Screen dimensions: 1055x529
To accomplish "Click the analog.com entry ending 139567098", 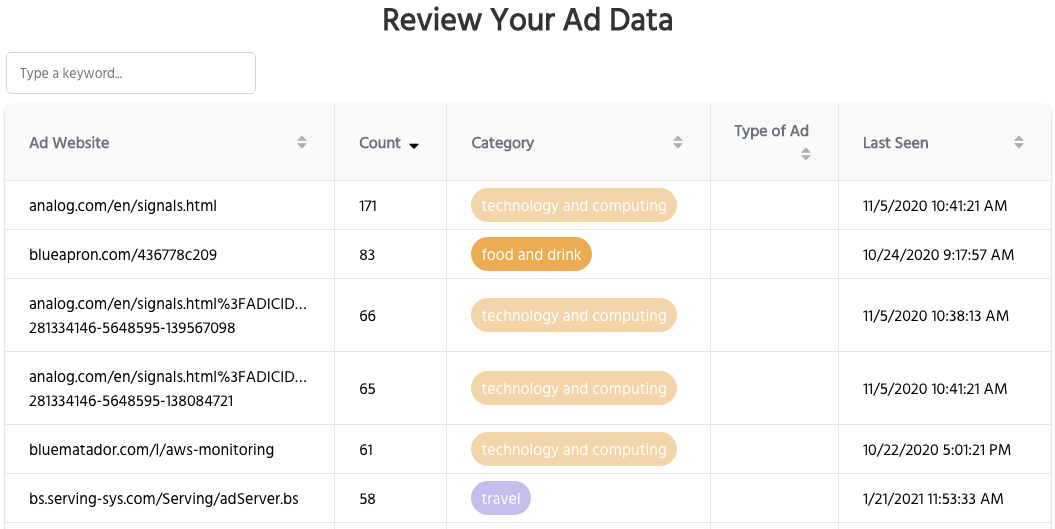I will pyautogui.click(x=168, y=316).
